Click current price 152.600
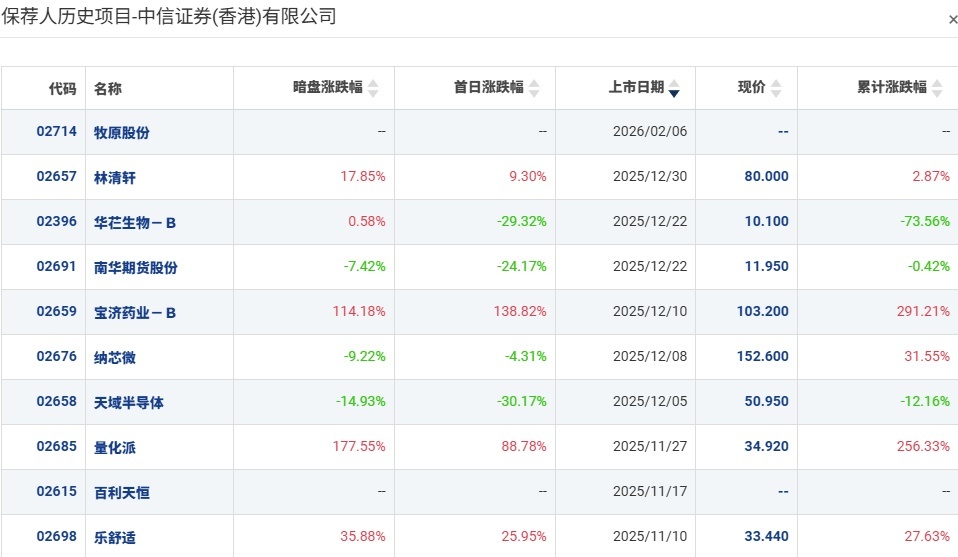Image resolution: width=958 pixels, height=557 pixels. click(x=762, y=357)
